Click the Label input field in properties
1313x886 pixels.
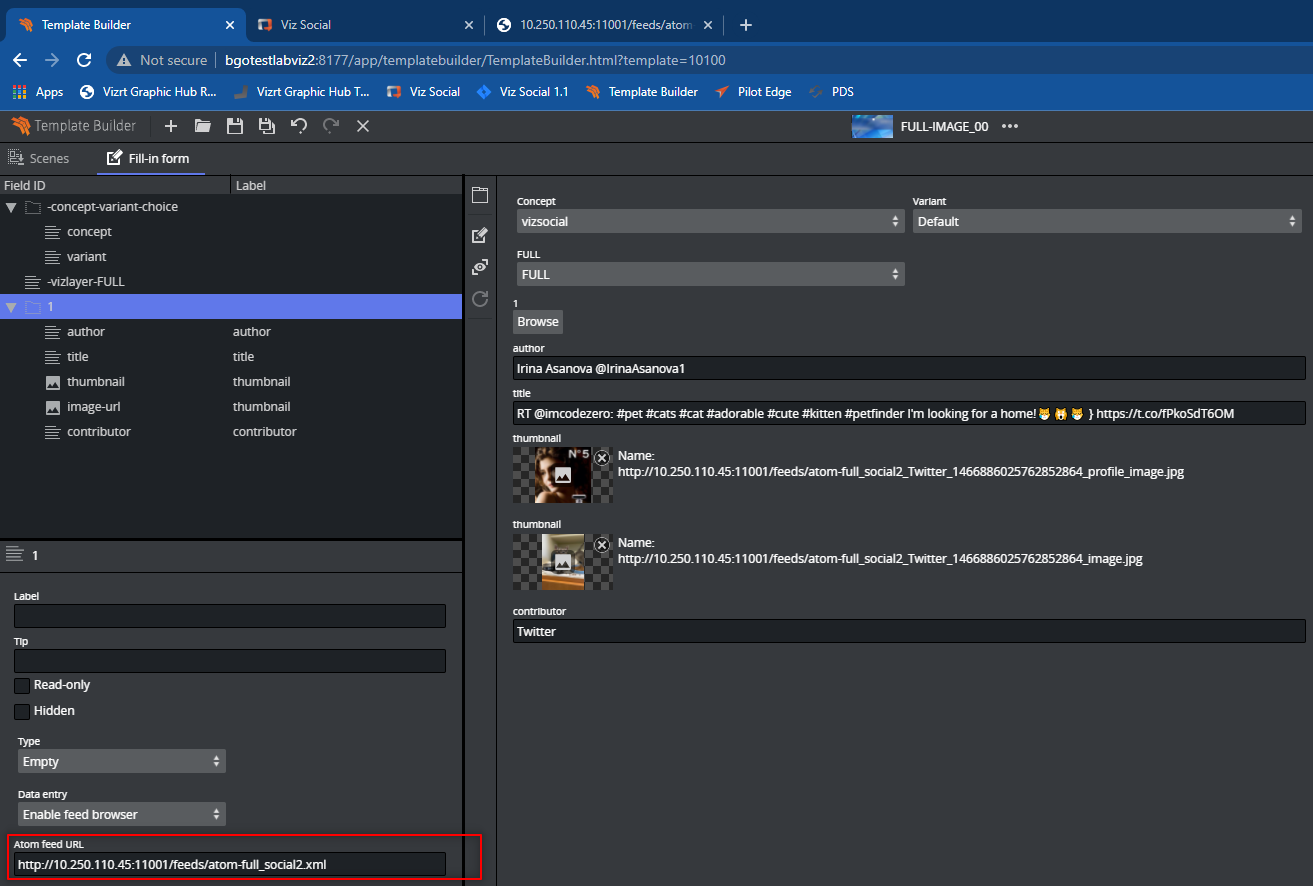[x=230, y=616]
